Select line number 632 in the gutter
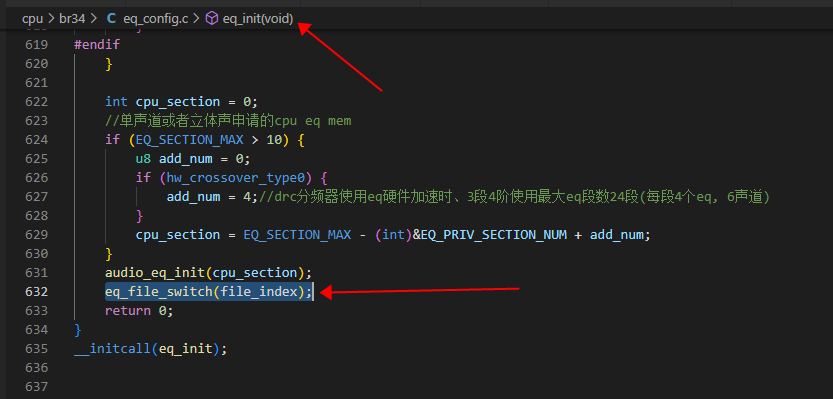Viewport: 833px width, 399px height. pos(37,292)
